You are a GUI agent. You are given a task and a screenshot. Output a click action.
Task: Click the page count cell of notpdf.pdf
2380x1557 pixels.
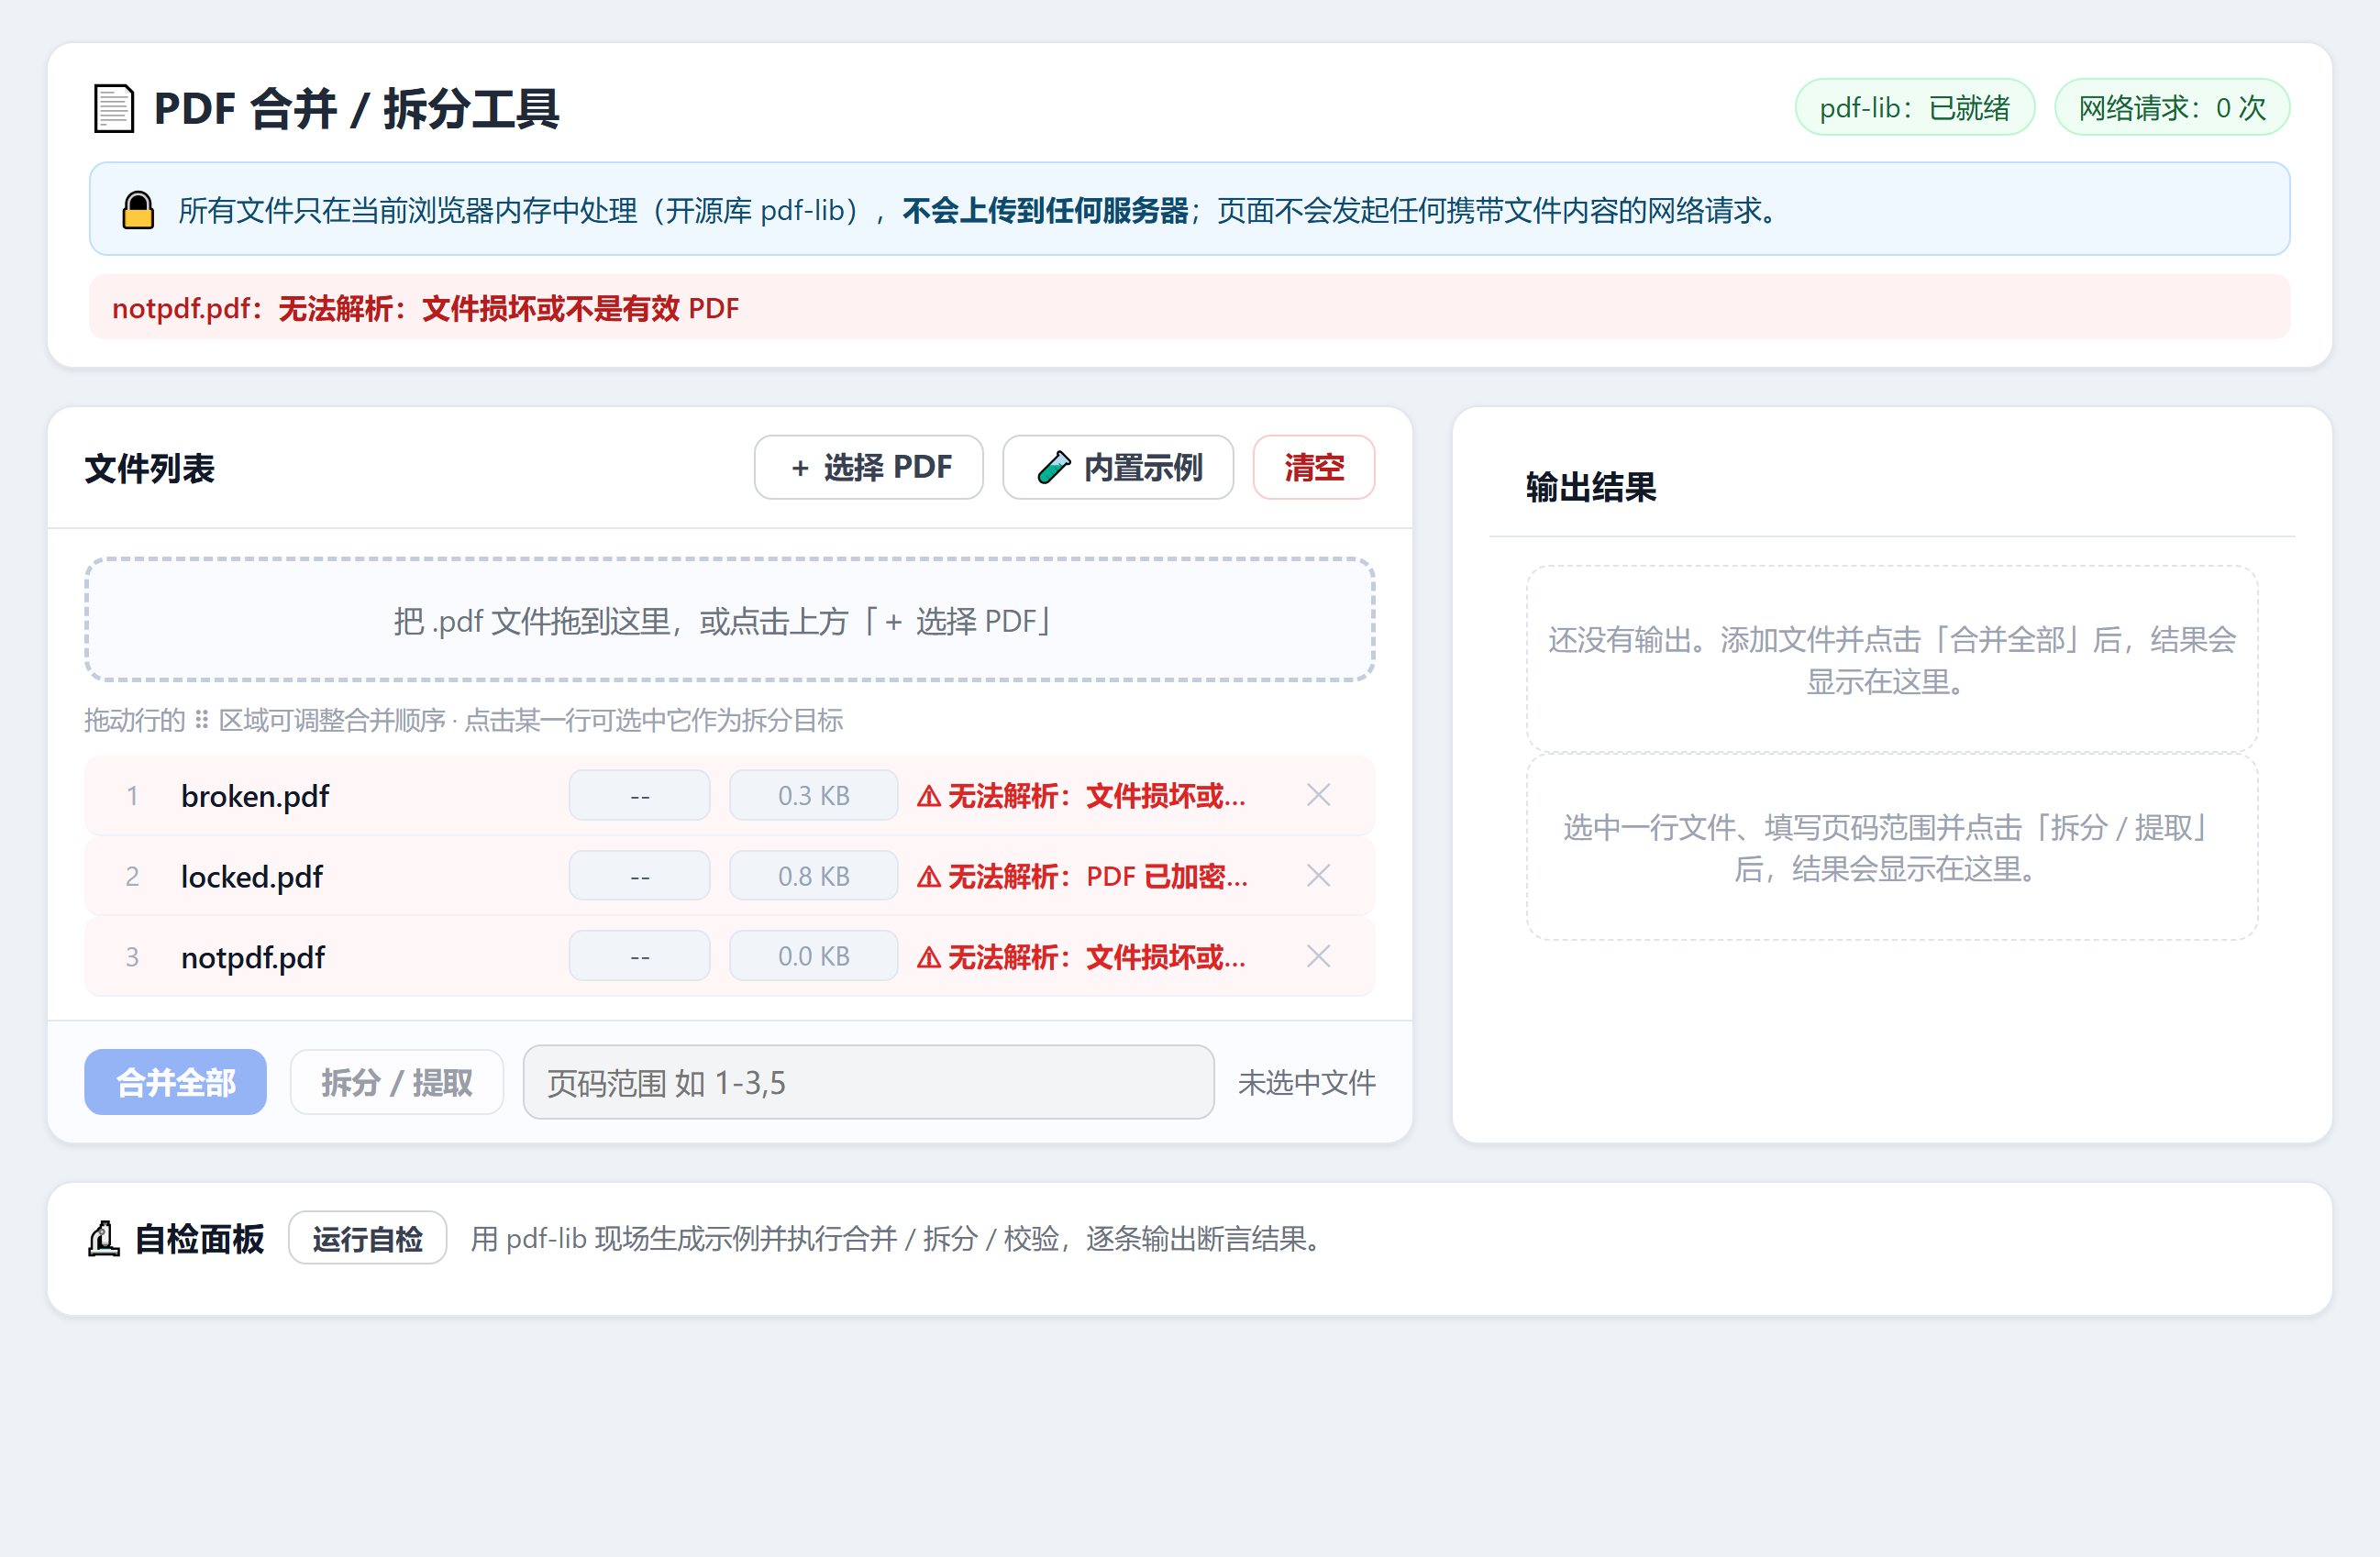[639, 957]
